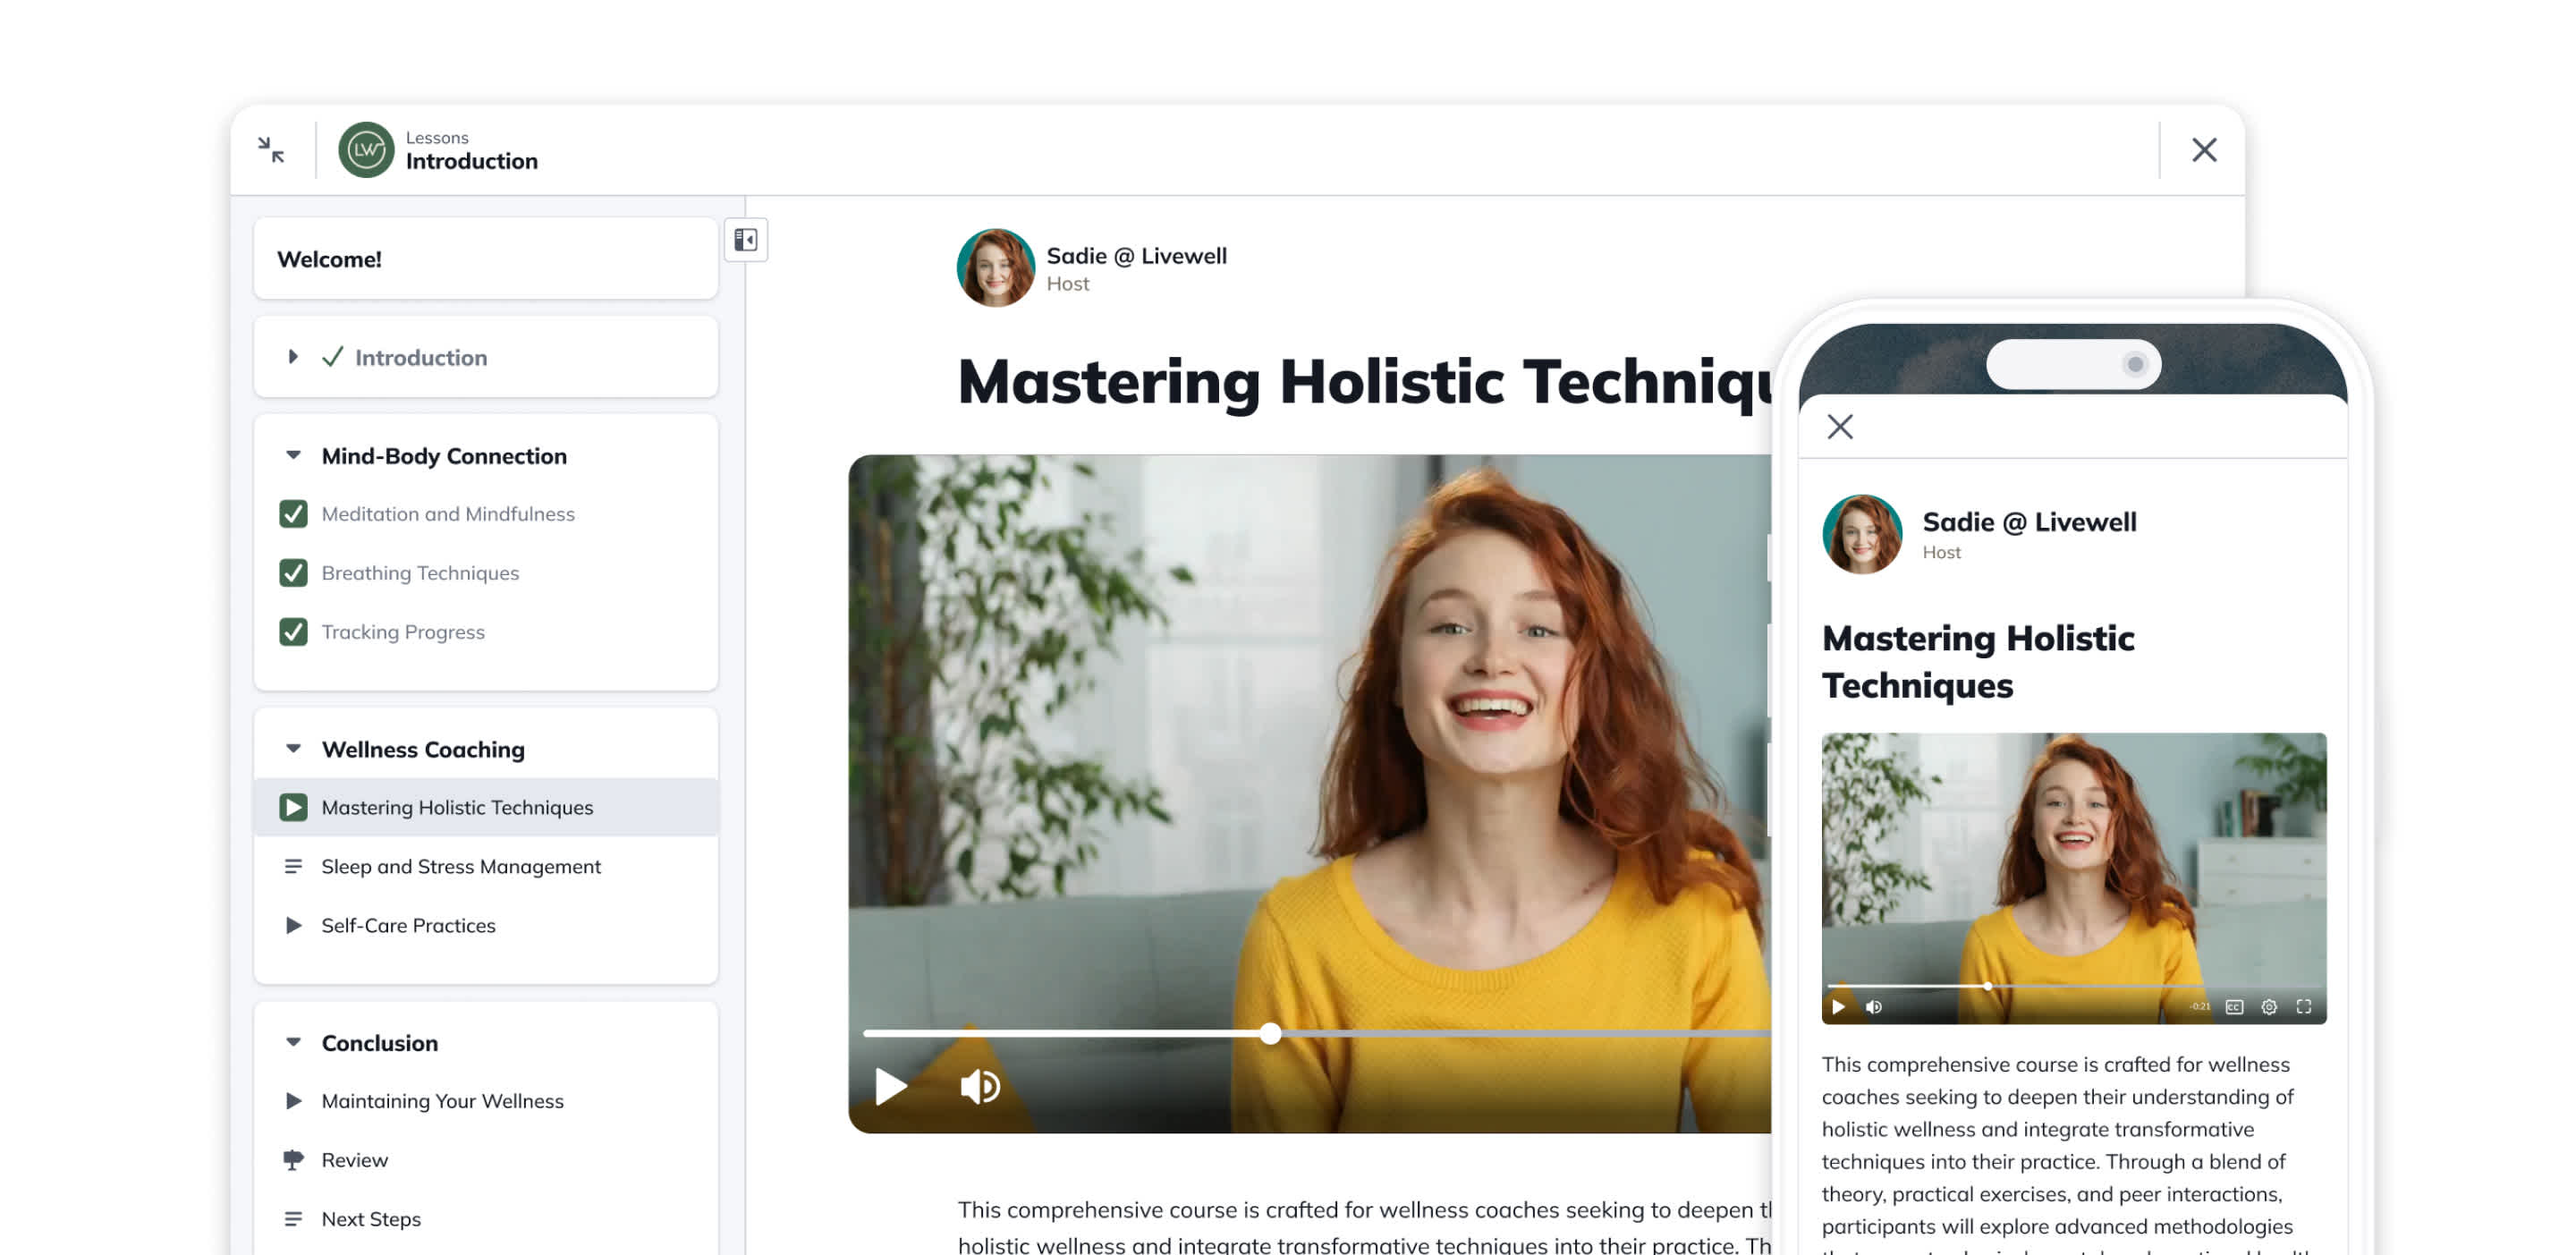Screen dimensions: 2576x1255
Task: Collapse the Wellness Coaching section
Action: point(293,749)
